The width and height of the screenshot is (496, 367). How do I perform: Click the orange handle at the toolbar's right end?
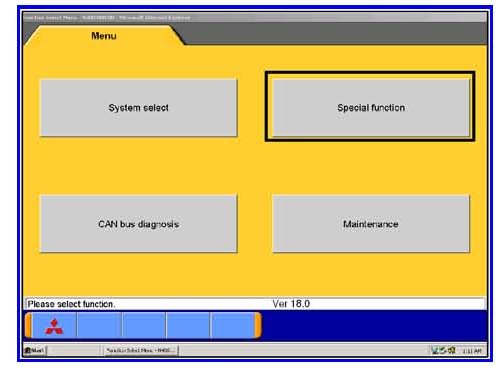tap(258, 325)
